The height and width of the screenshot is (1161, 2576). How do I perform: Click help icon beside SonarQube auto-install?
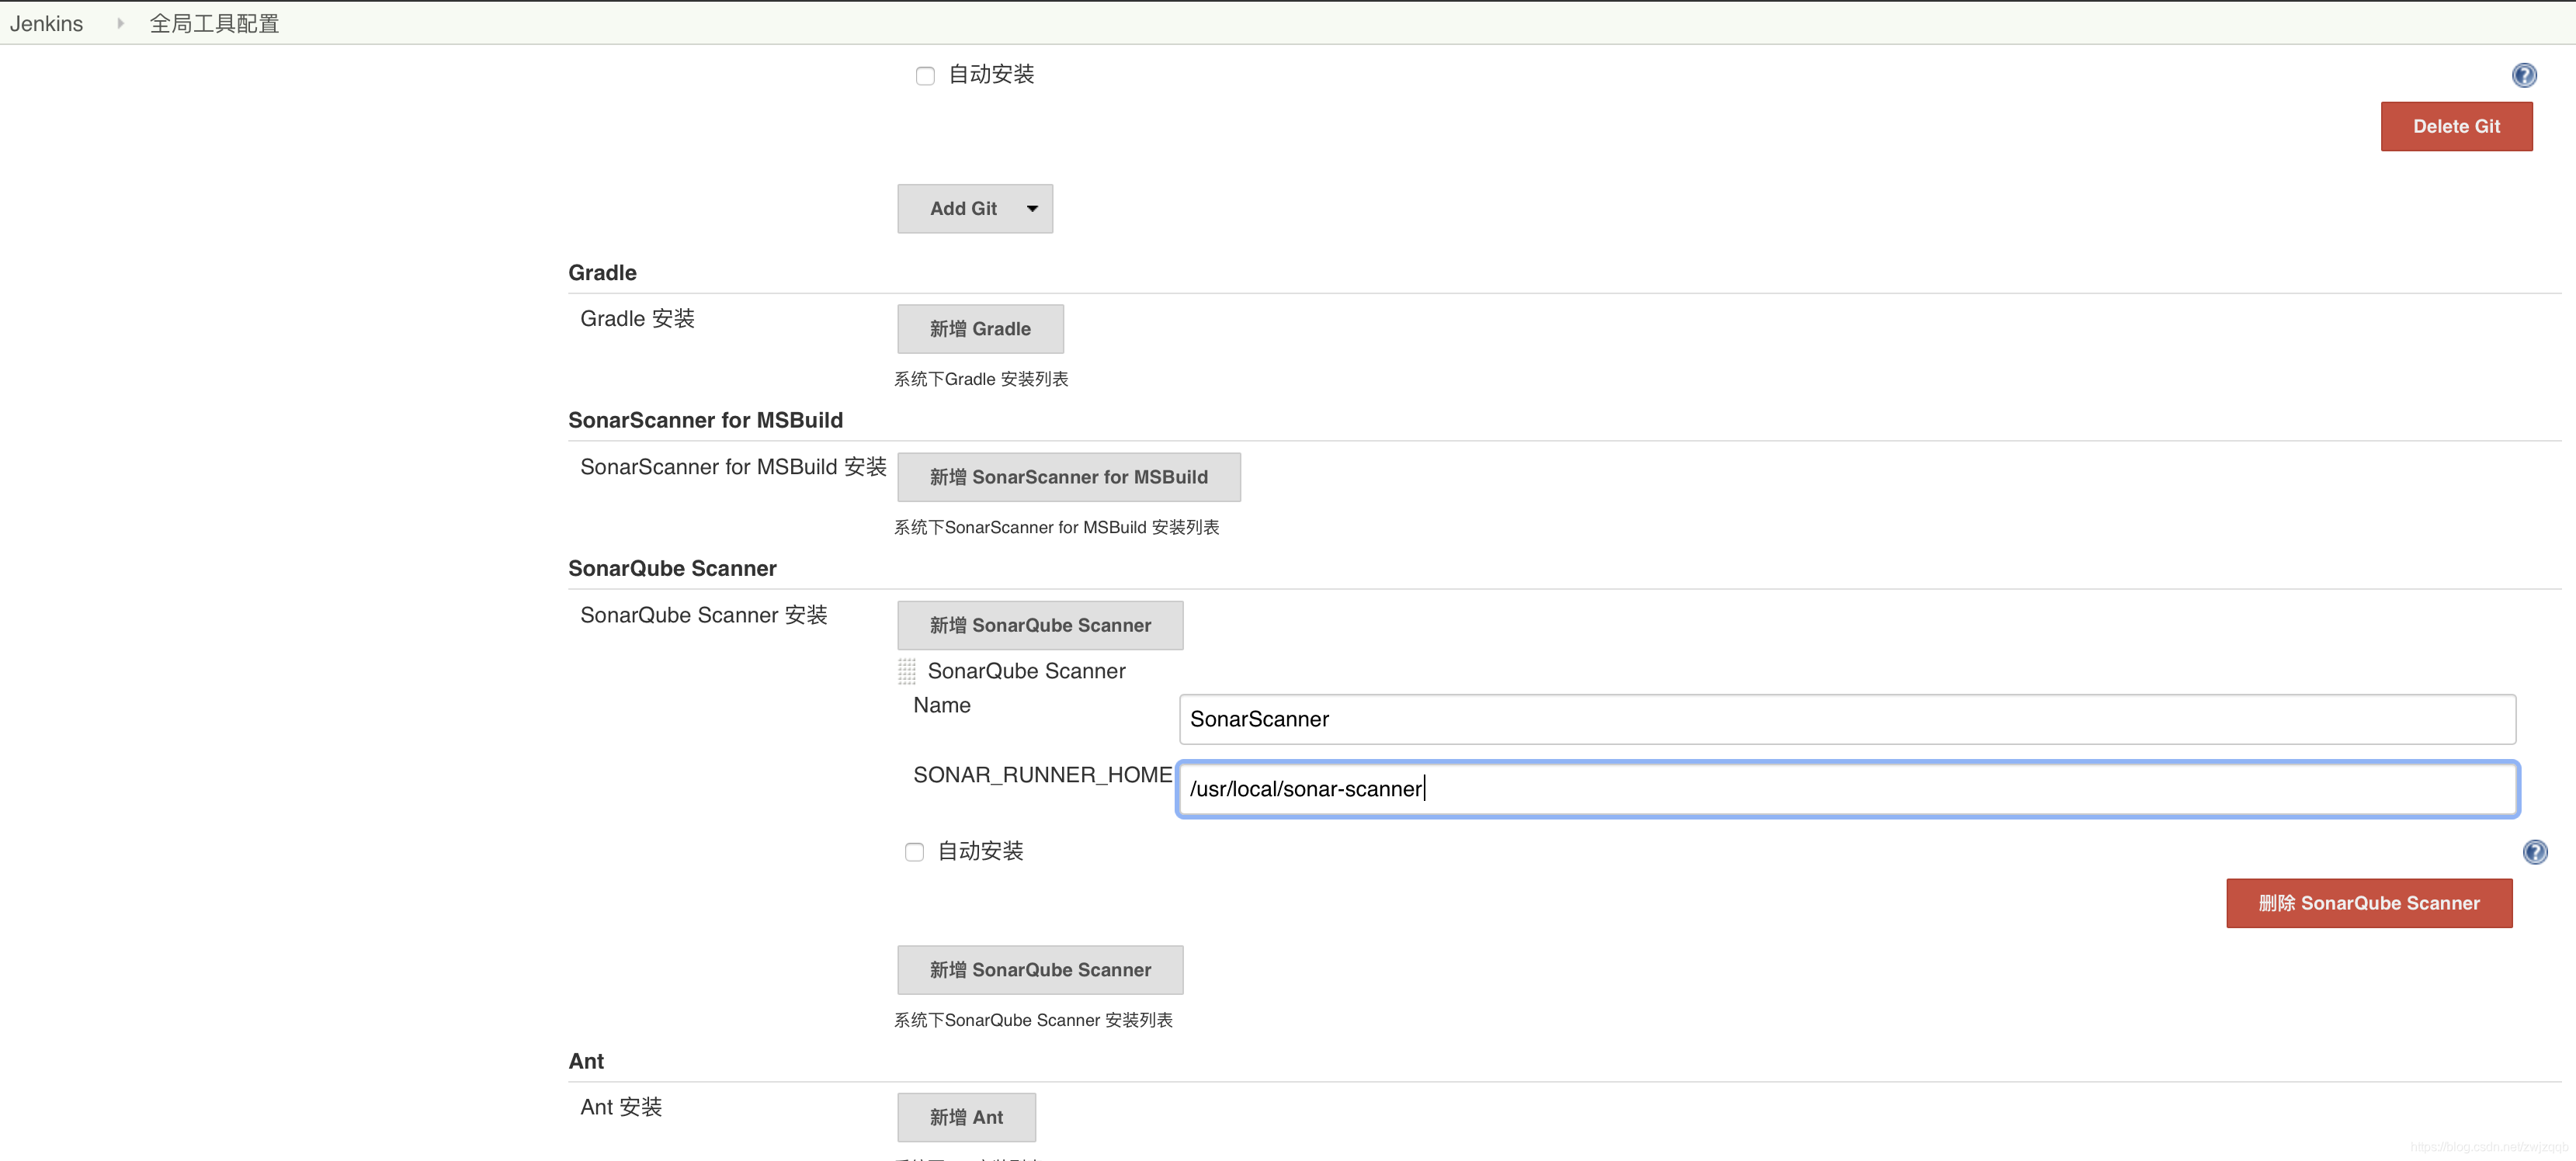2534,852
